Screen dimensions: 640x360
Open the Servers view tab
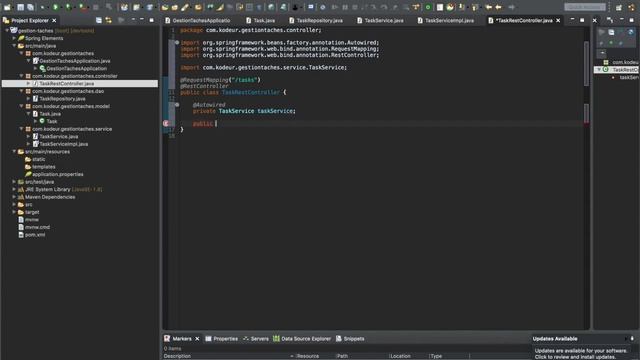point(256,338)
